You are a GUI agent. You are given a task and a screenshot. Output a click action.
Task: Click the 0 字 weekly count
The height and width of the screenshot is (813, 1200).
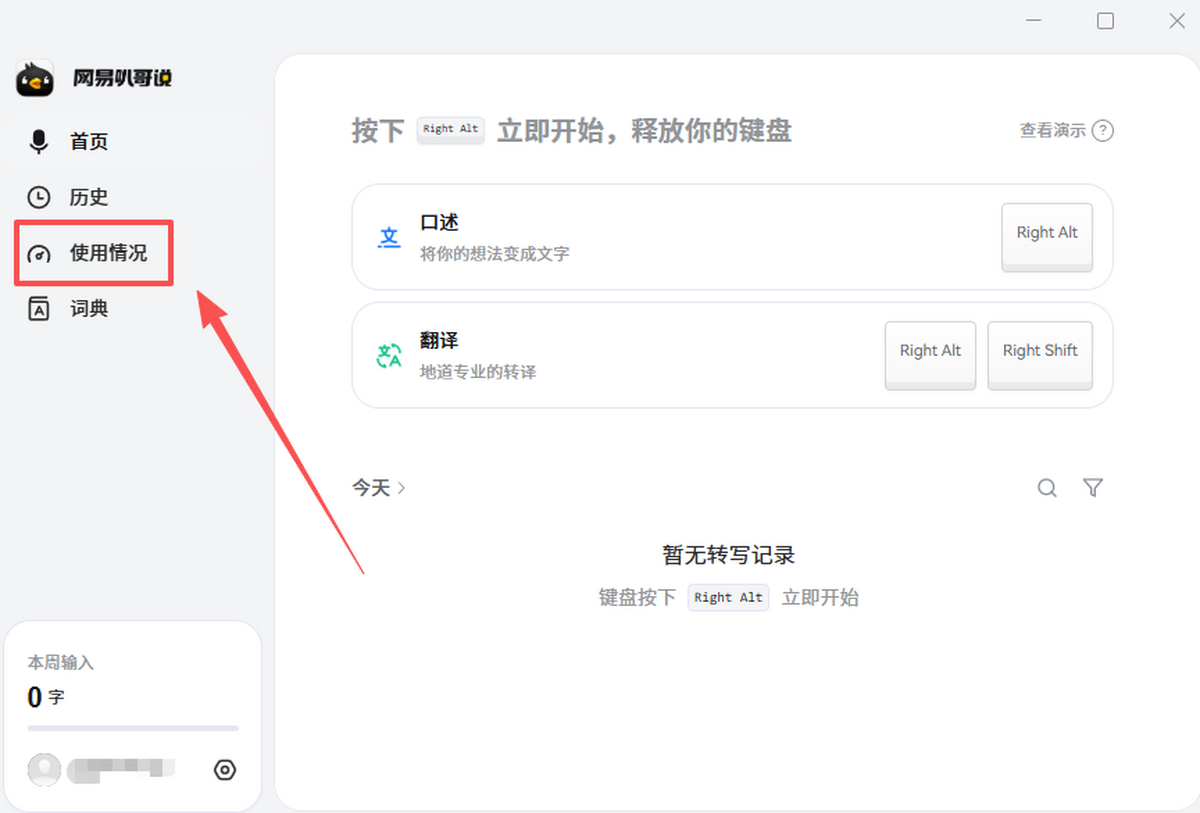tap(46, 697)
